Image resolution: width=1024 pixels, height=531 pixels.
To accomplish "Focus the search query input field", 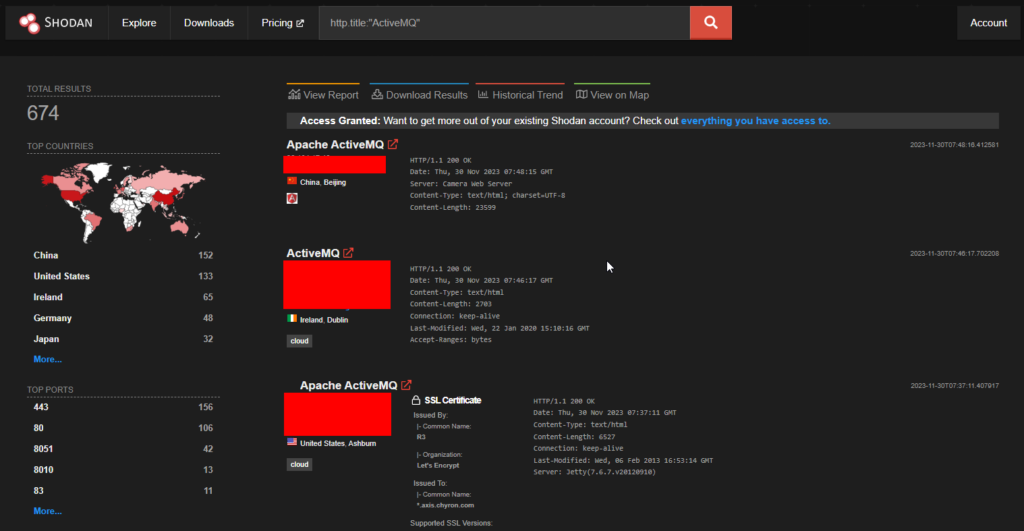I will click(504, 23).
